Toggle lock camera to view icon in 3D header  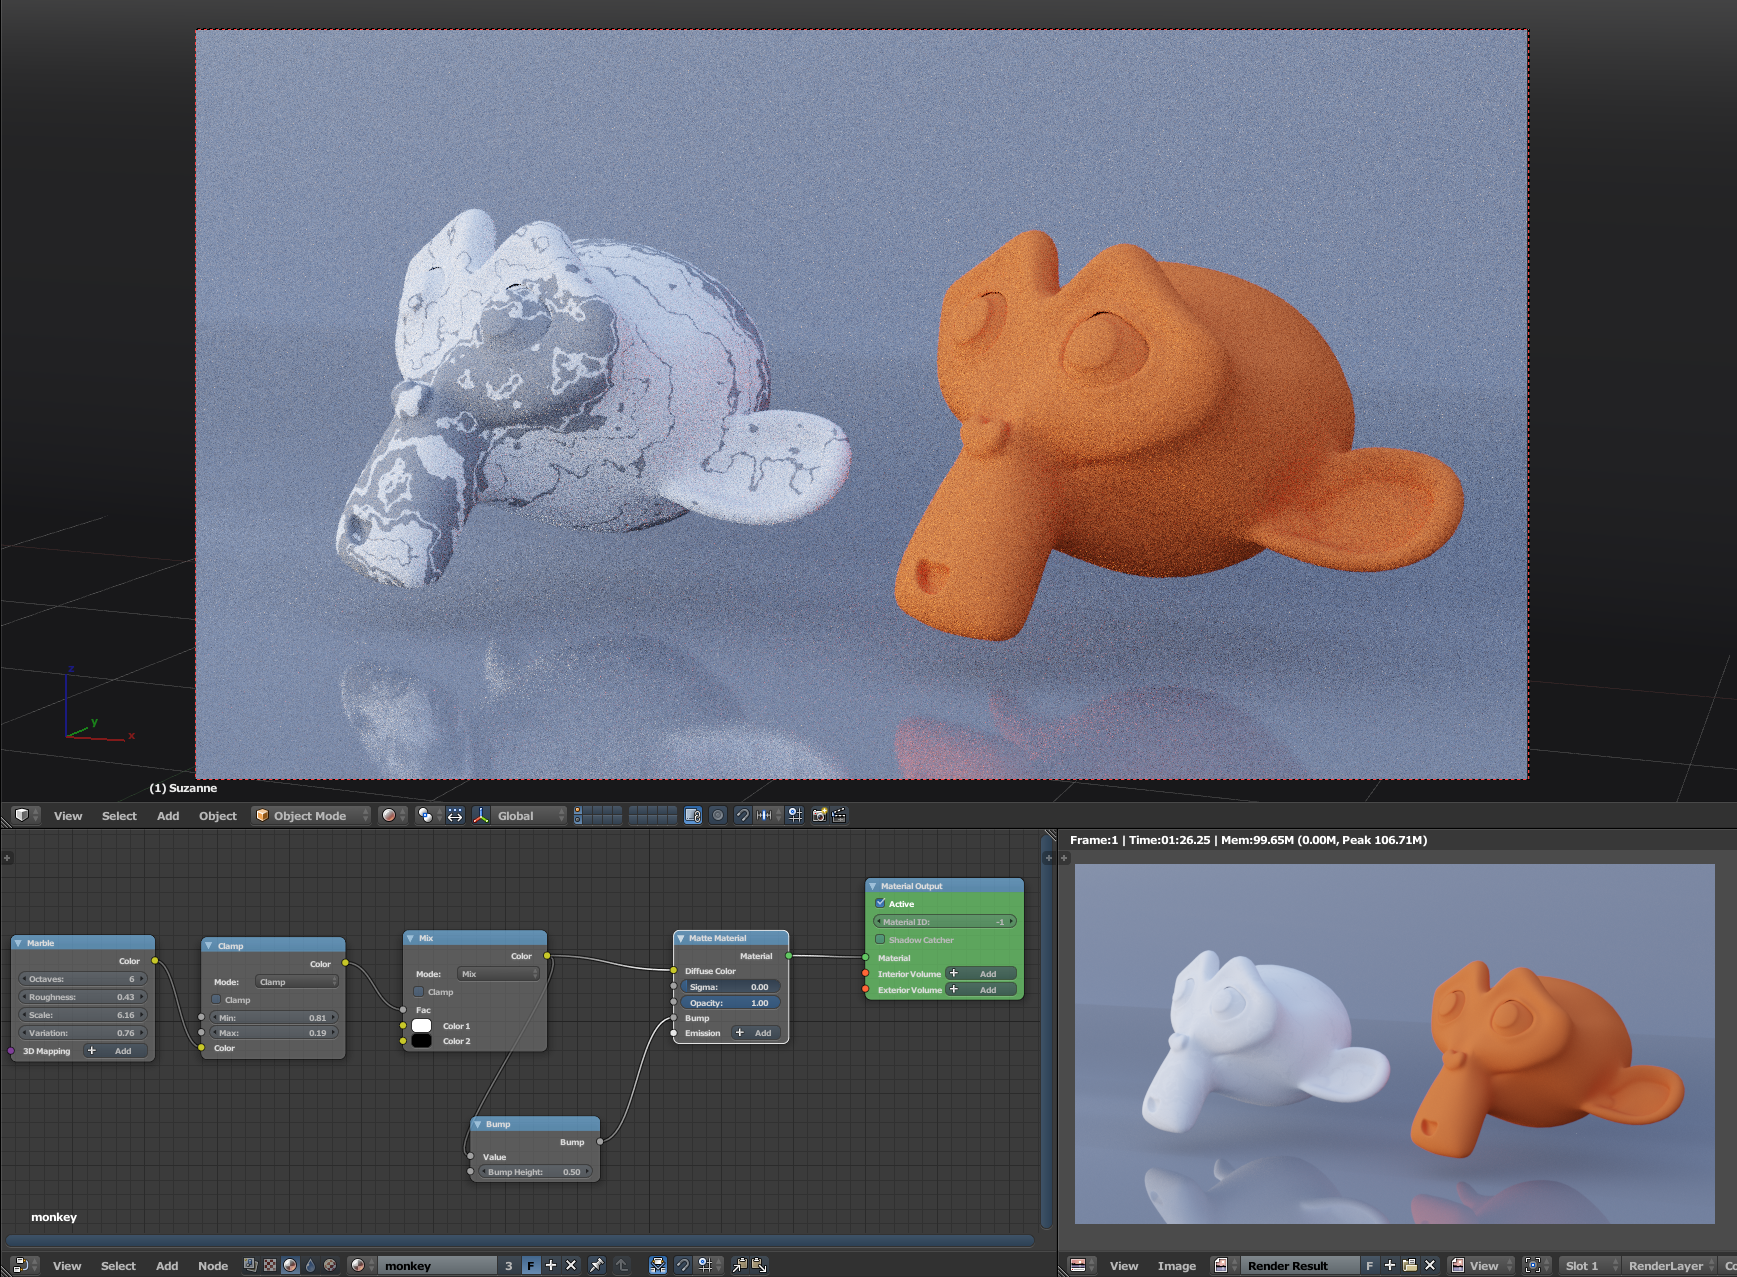click(692, 816)
